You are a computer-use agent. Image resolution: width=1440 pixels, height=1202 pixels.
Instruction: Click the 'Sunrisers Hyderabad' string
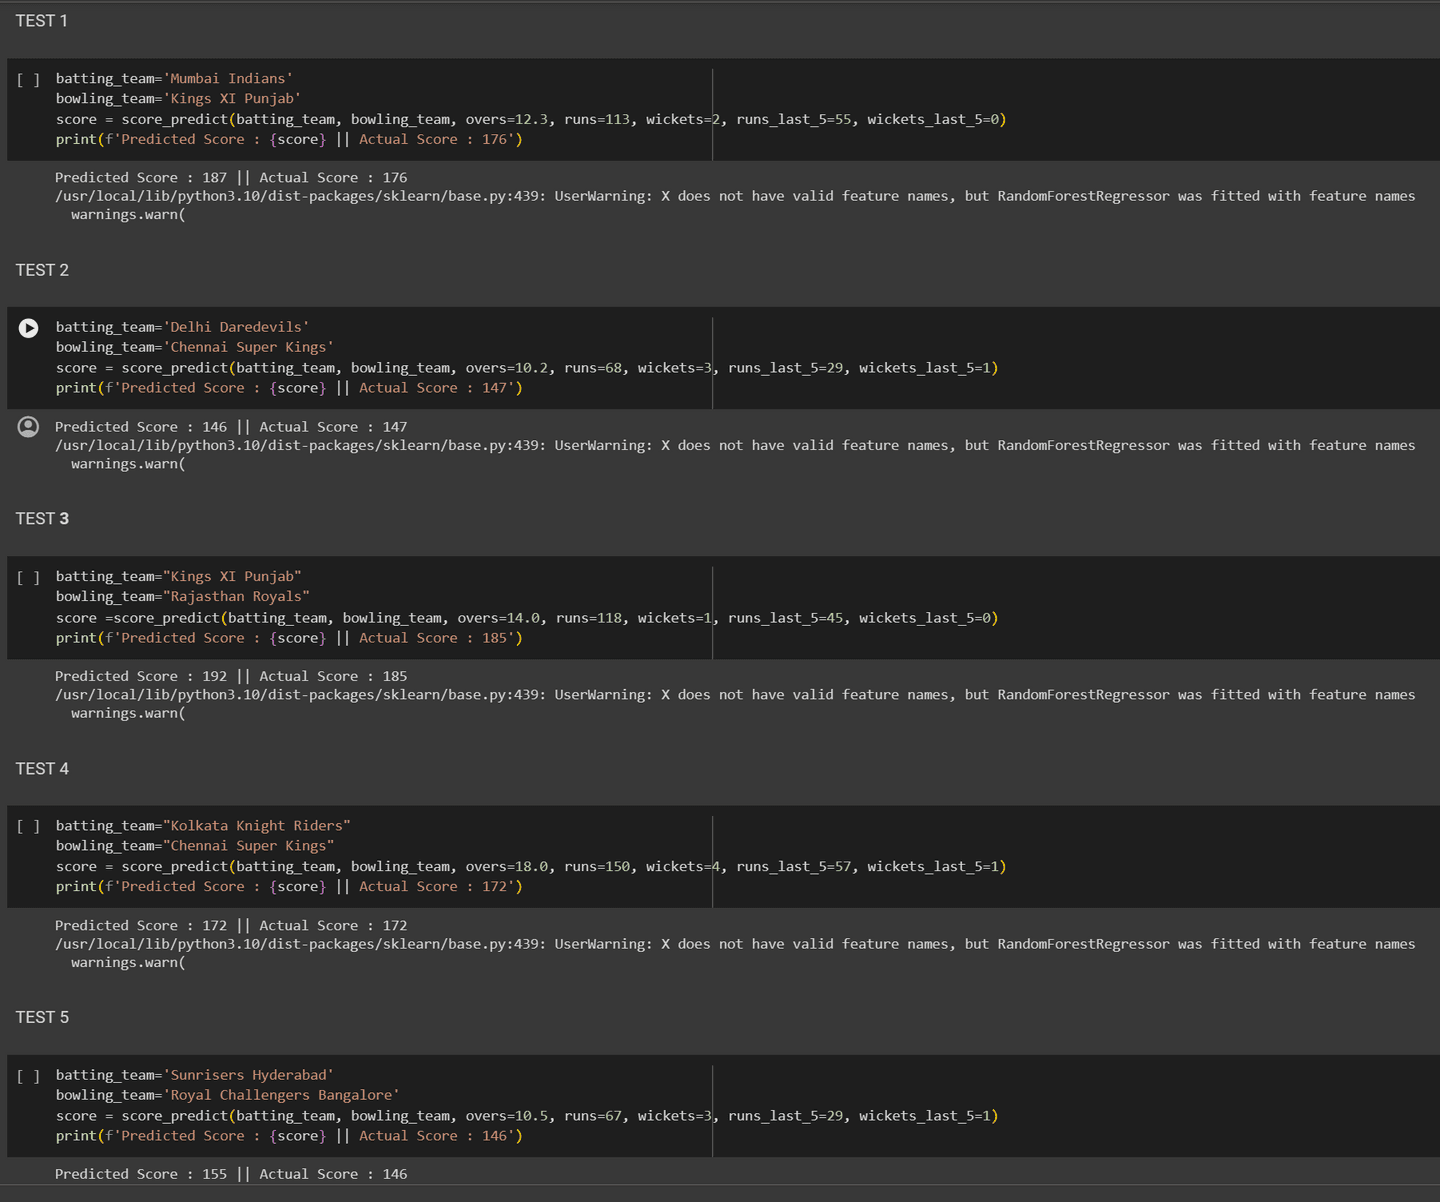[x=248, y=1075]
